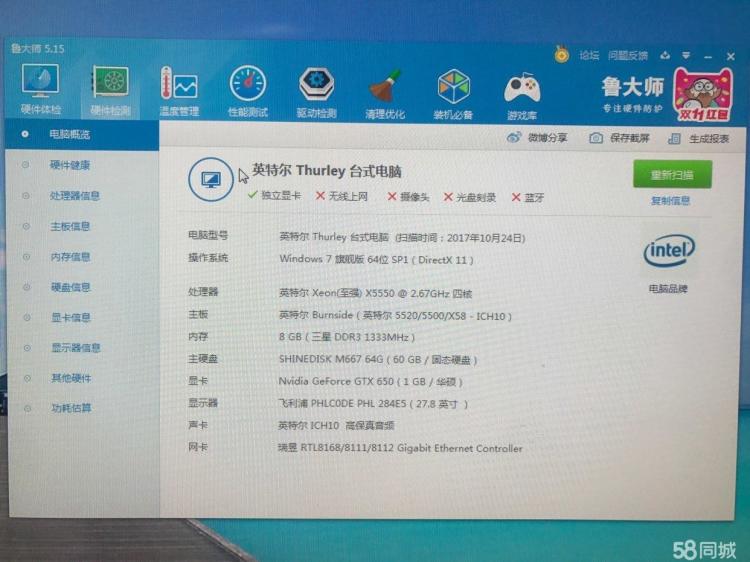Open 温度管理 temperature management
The image size is (750, 562).
(x=179, y=91)
